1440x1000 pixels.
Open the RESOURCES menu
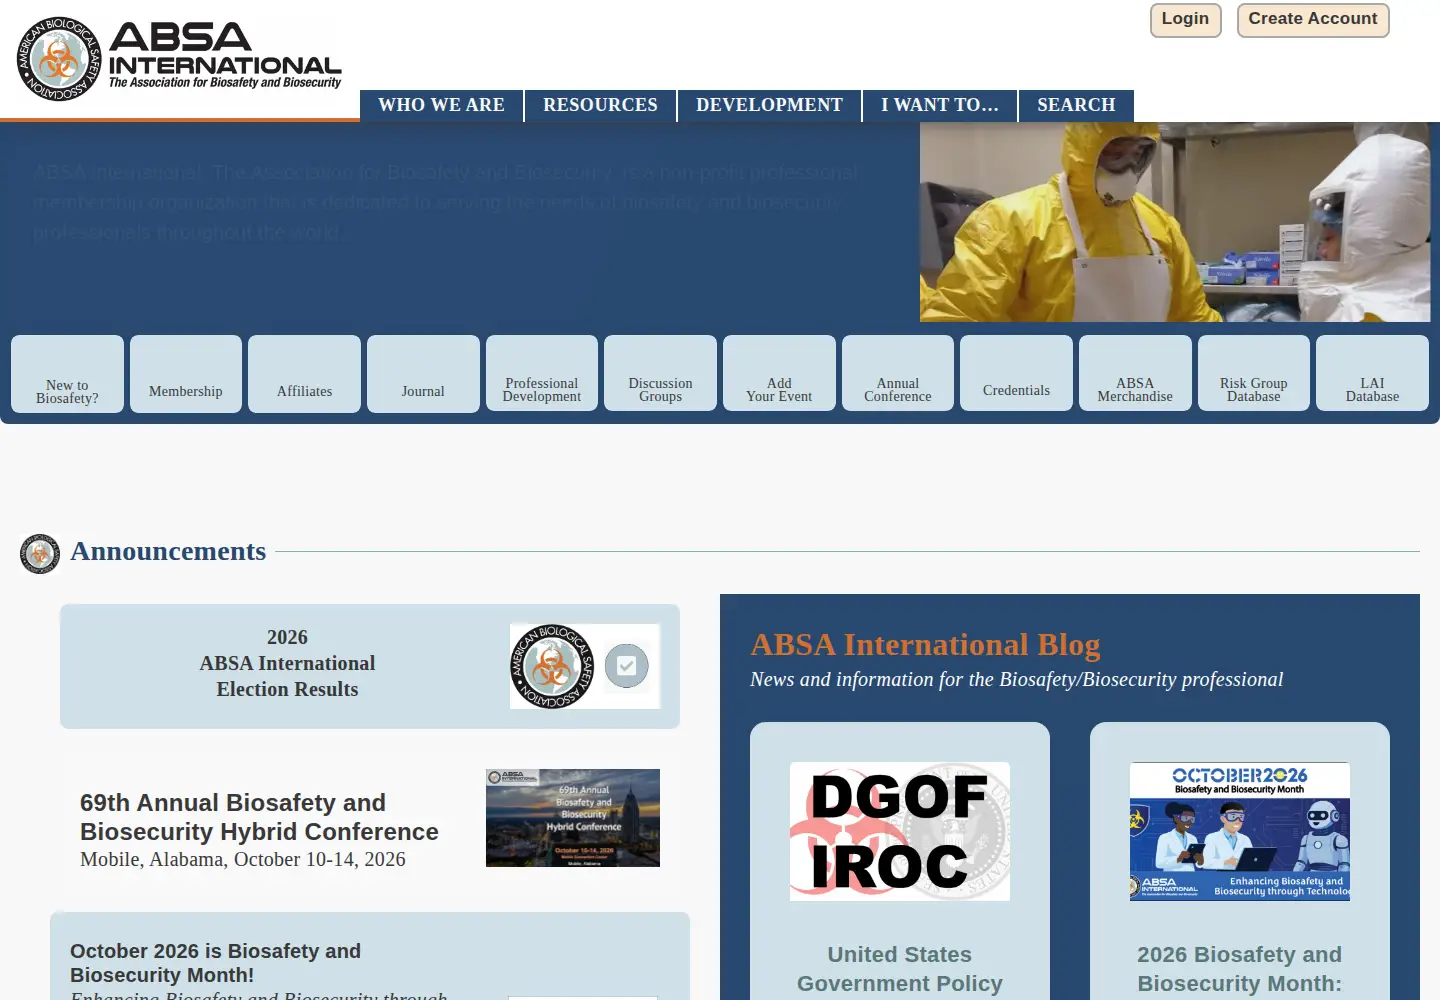[x=600, y=105]
